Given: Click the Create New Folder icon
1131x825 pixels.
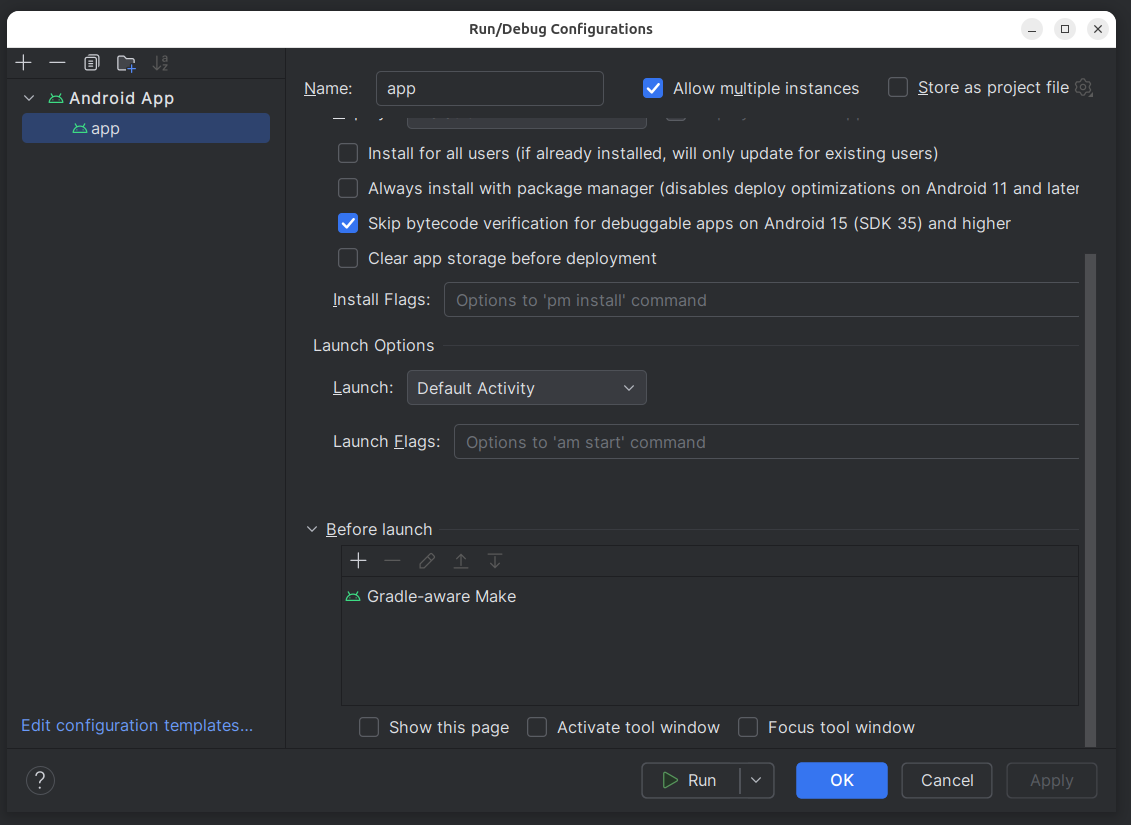Looking at the screenshot, I should point(126,63).
